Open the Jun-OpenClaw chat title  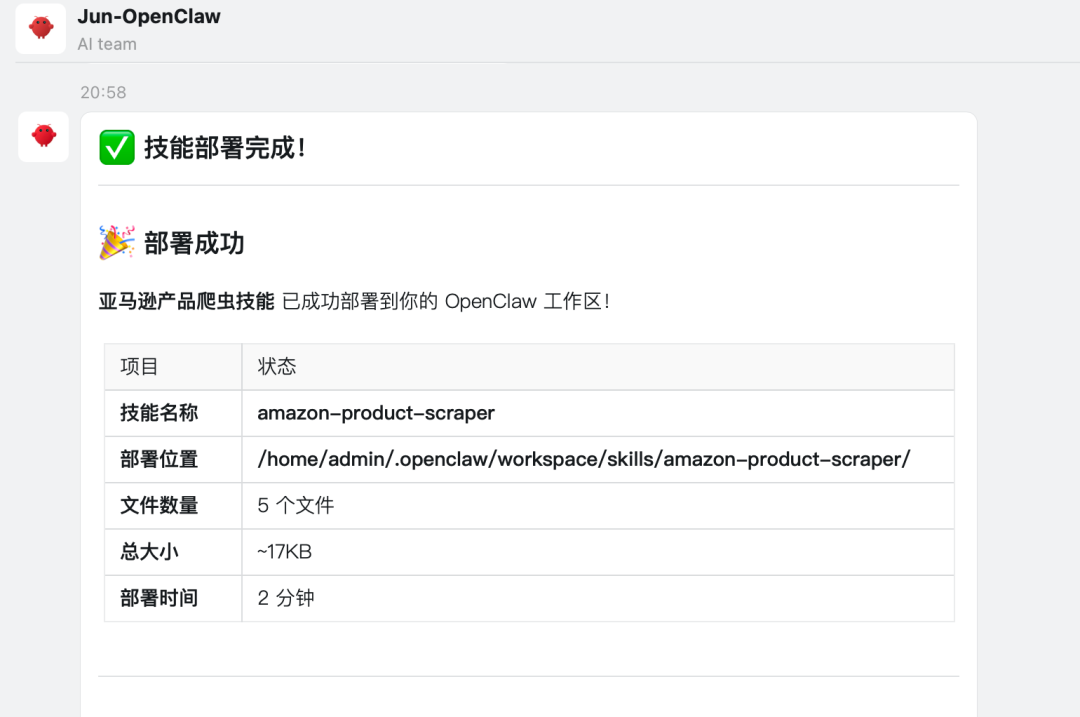pos(149,17)
